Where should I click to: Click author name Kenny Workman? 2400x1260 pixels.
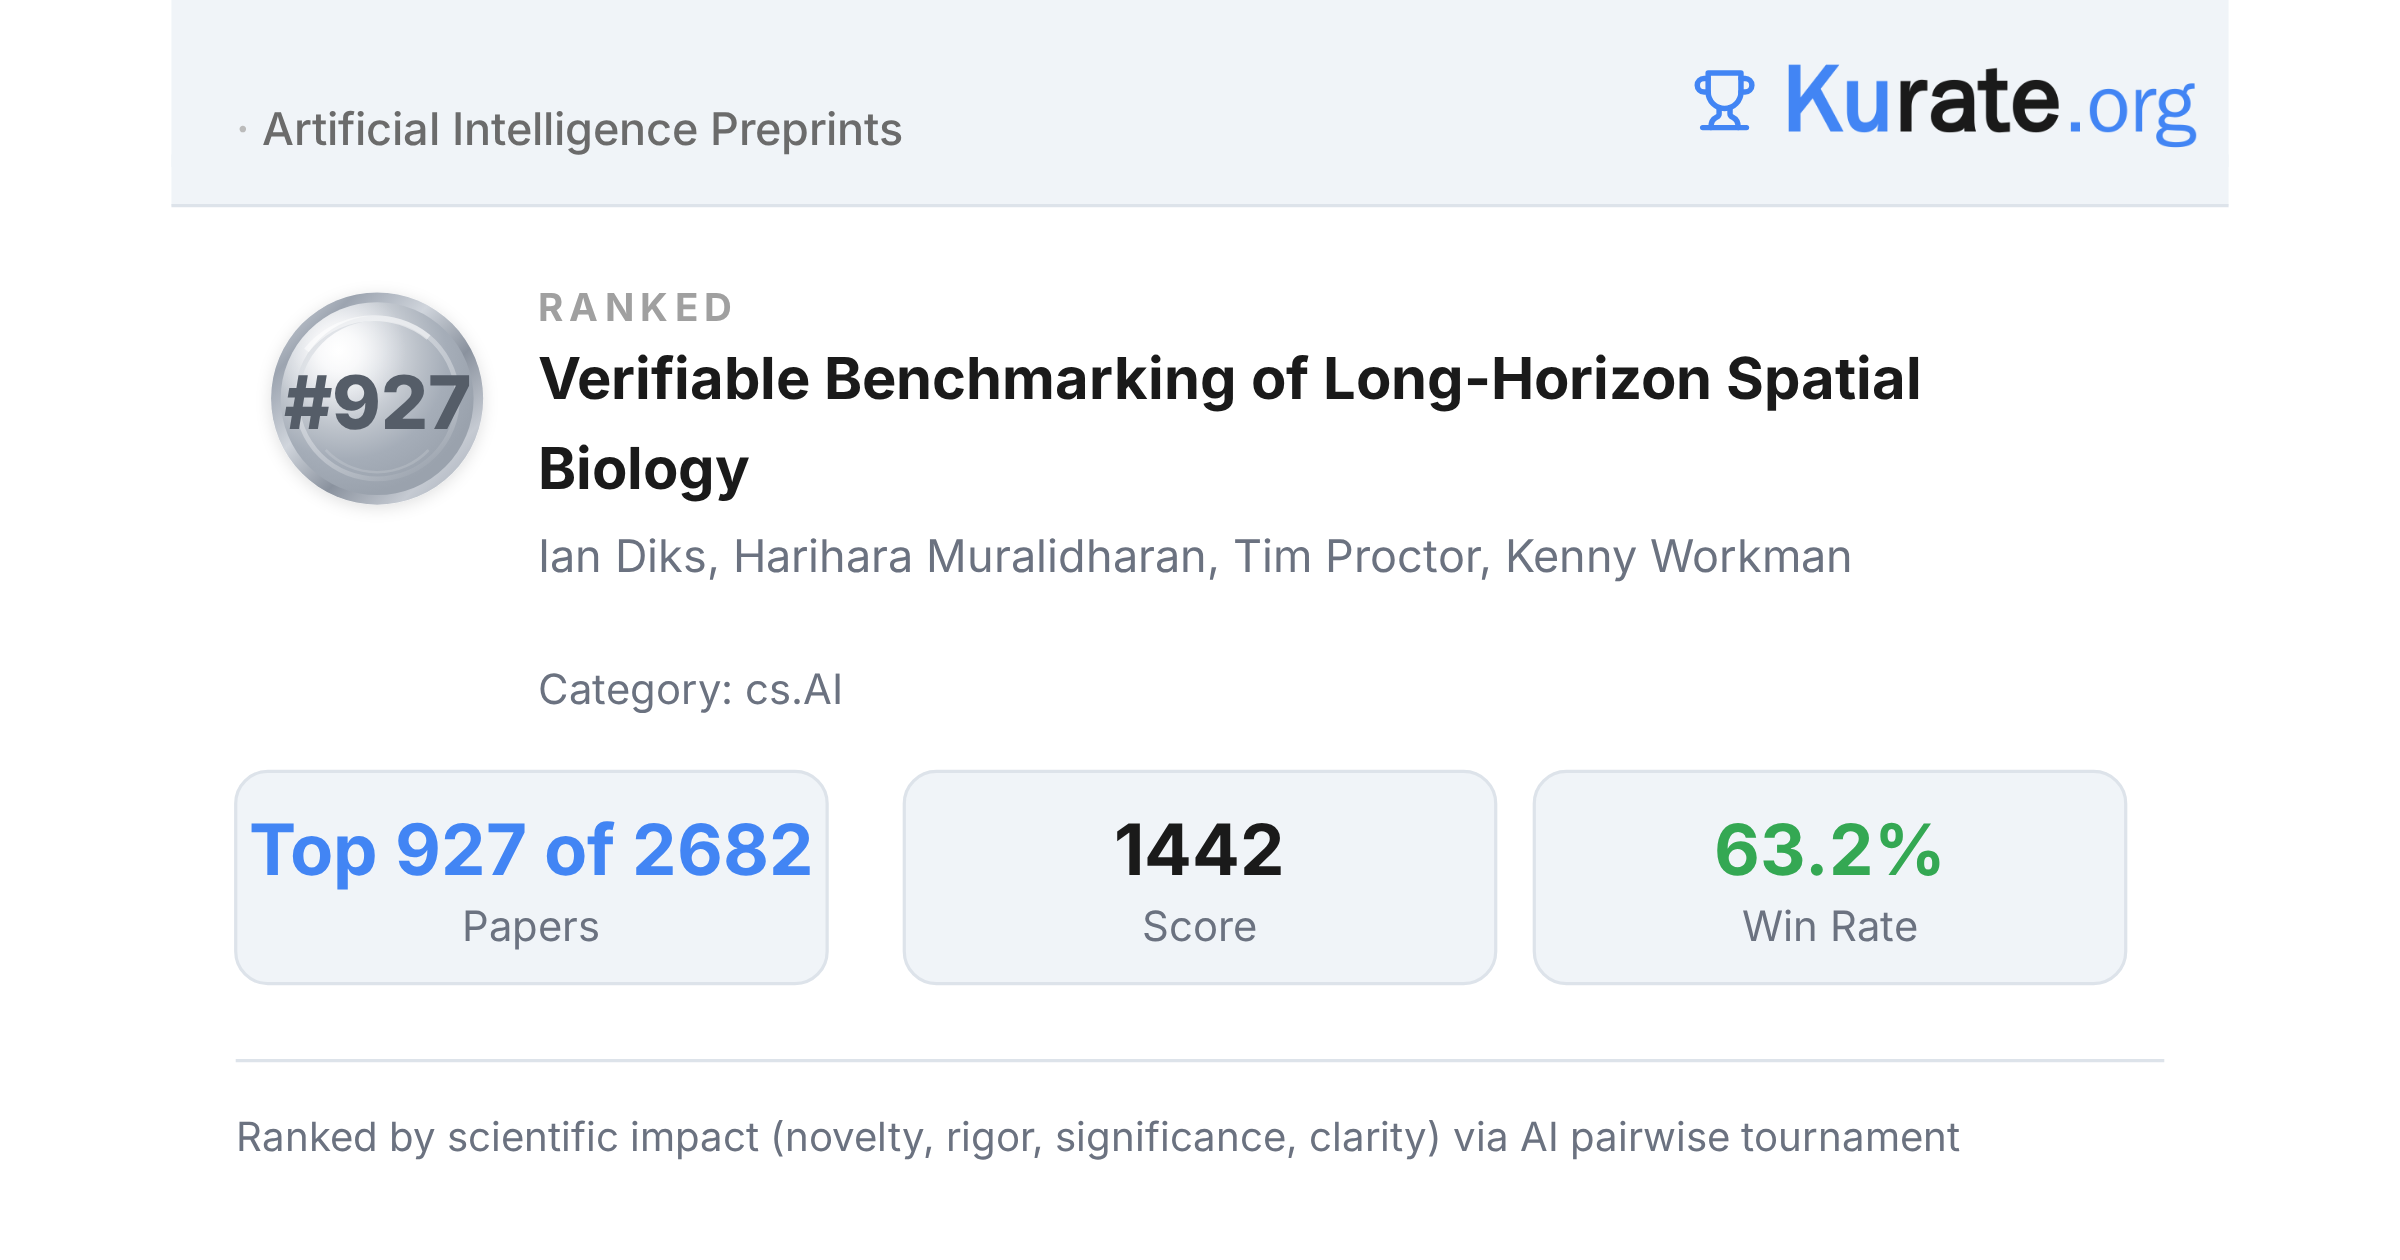pos(1678,556)
